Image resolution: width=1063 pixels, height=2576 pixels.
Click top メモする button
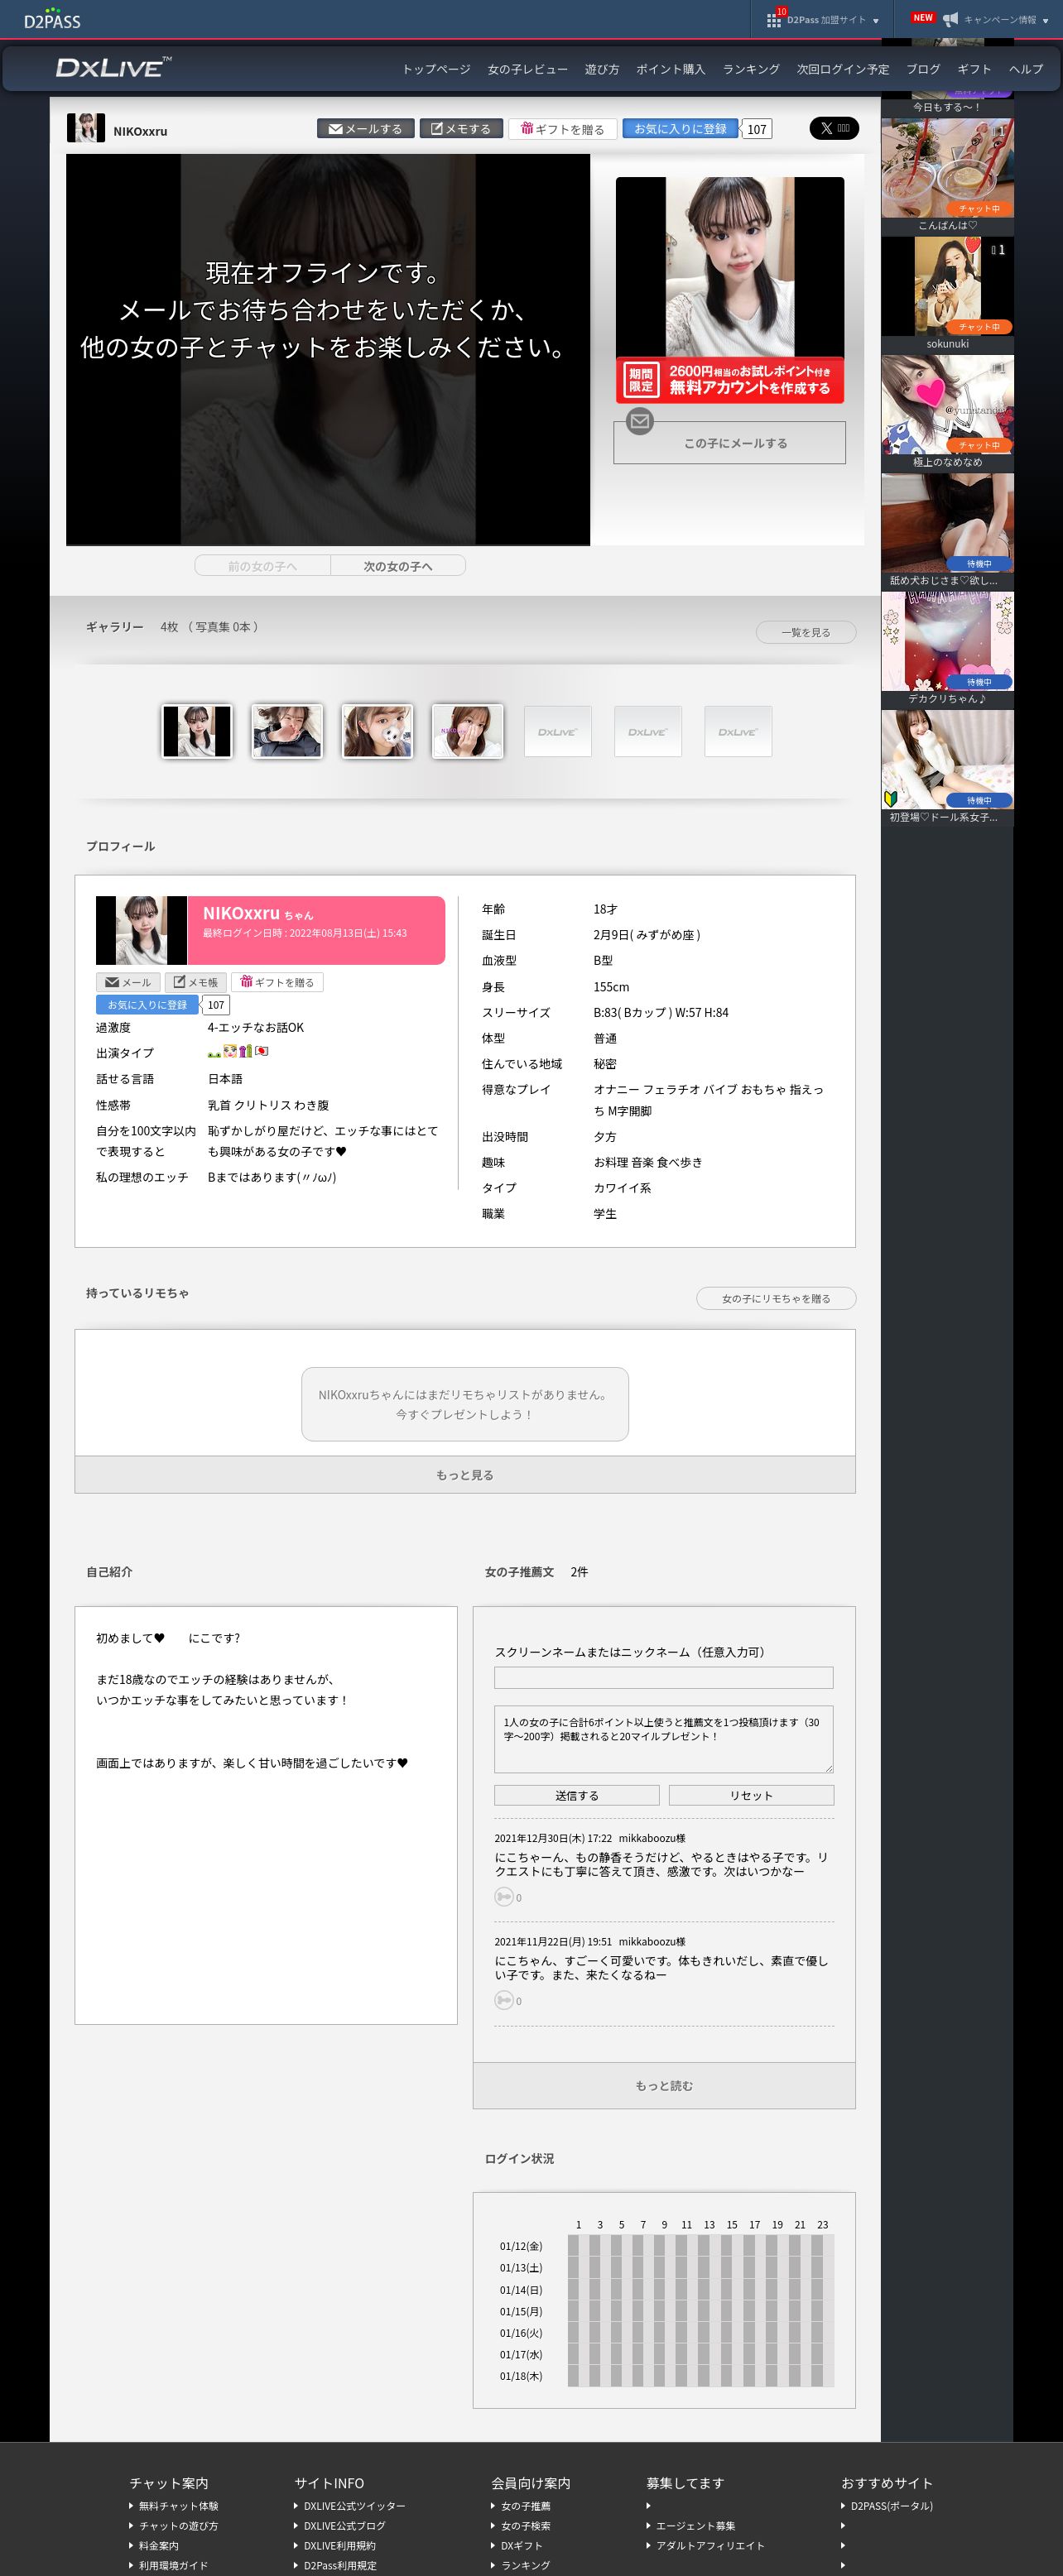coord(461,128)
